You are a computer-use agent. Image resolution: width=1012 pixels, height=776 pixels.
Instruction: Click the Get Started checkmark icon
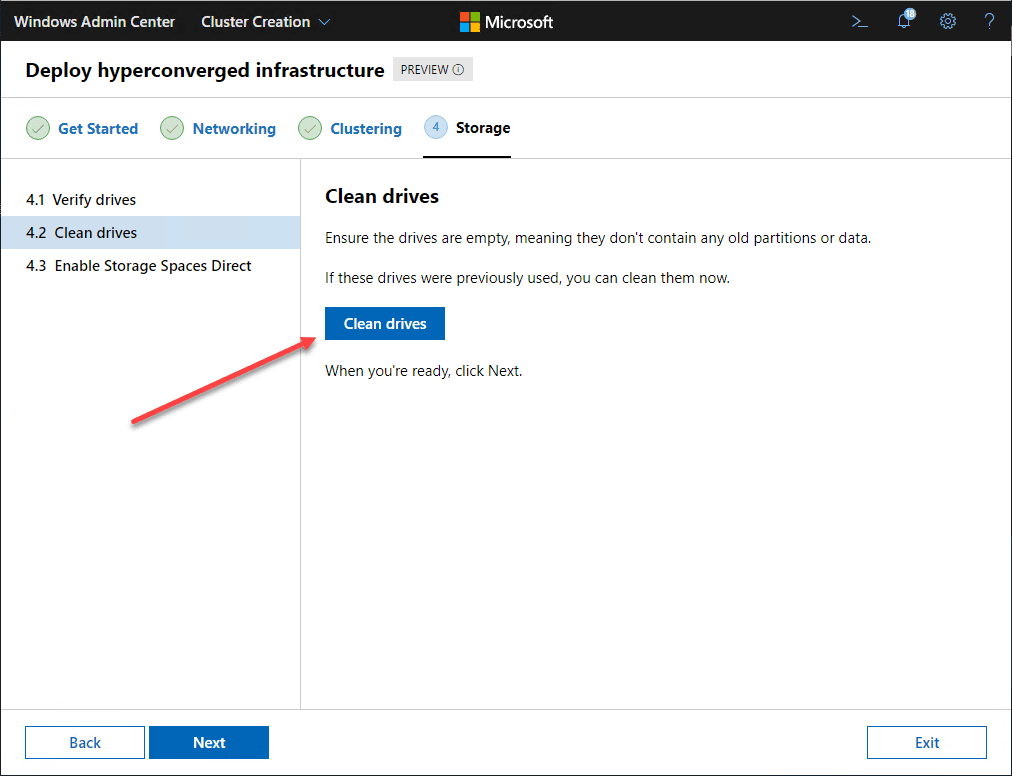click(38, 128)
